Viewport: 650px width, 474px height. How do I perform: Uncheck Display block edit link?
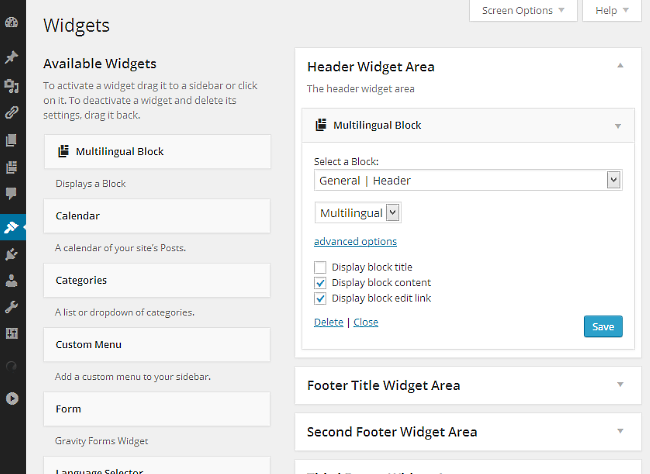(320, 299)
